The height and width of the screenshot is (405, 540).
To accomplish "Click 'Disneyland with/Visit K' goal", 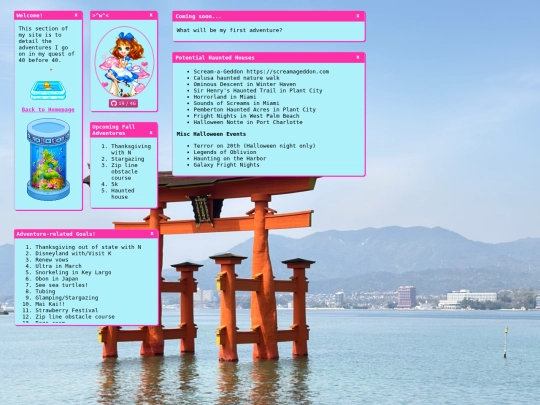I will point(73,253).
